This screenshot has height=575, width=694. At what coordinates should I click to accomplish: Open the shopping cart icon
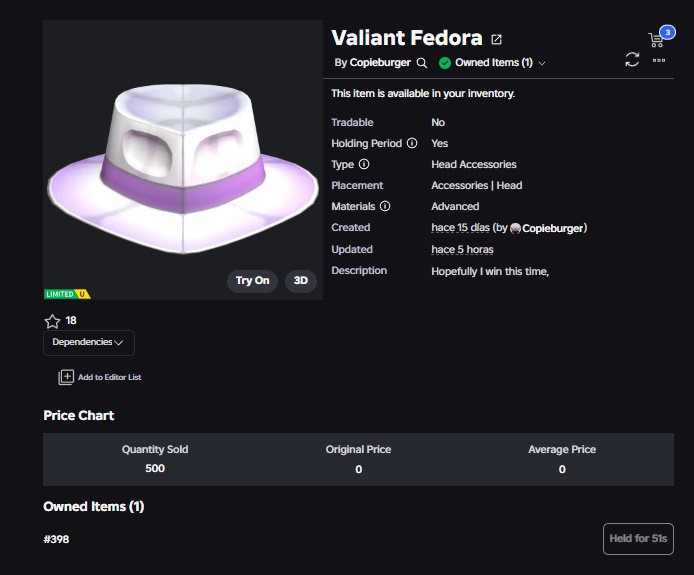(x=656, y=40)
